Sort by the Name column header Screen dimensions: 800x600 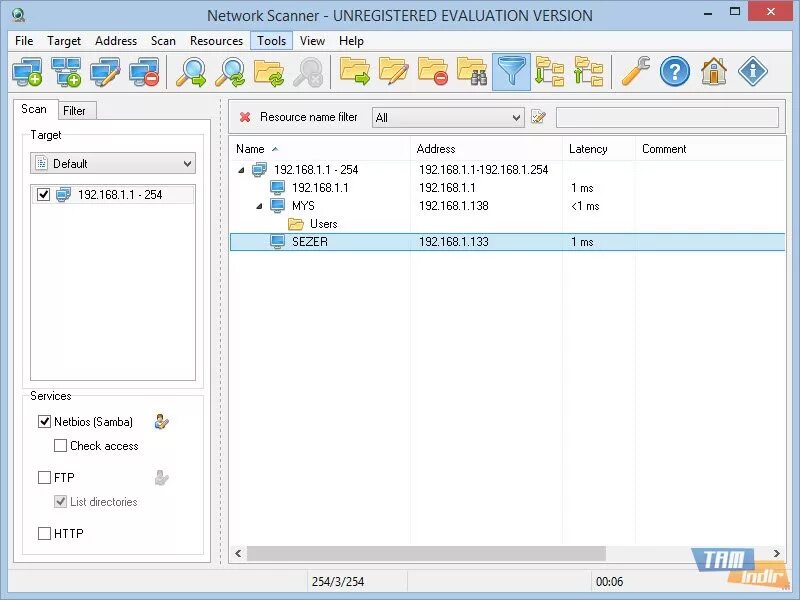tap(319, 149)
